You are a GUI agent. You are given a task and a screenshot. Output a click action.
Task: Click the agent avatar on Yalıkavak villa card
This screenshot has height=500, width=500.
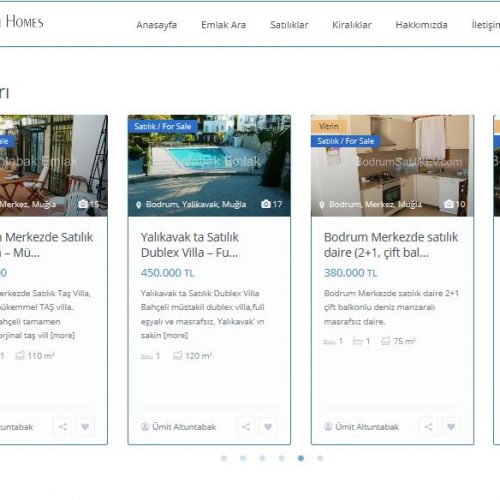coord(145,426)
